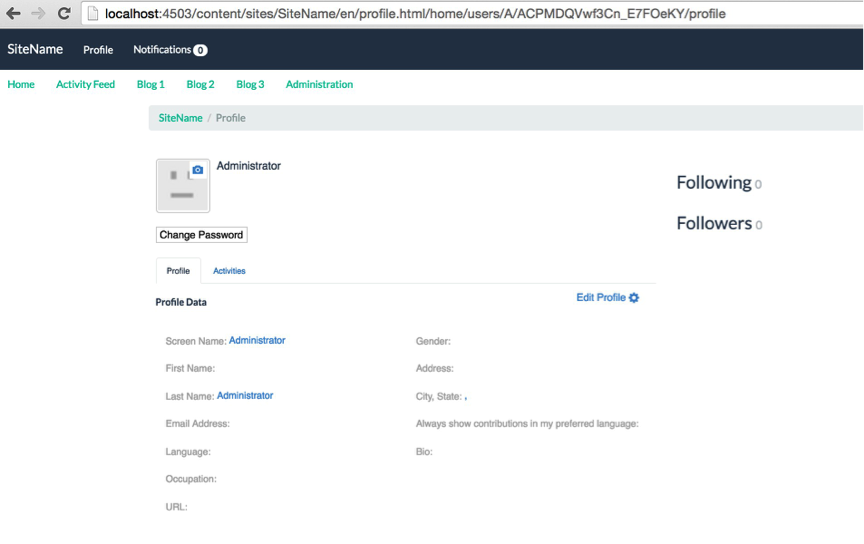Open the Blog 1 page
Viewport: 864px width, 544px height.
point(150,85)
